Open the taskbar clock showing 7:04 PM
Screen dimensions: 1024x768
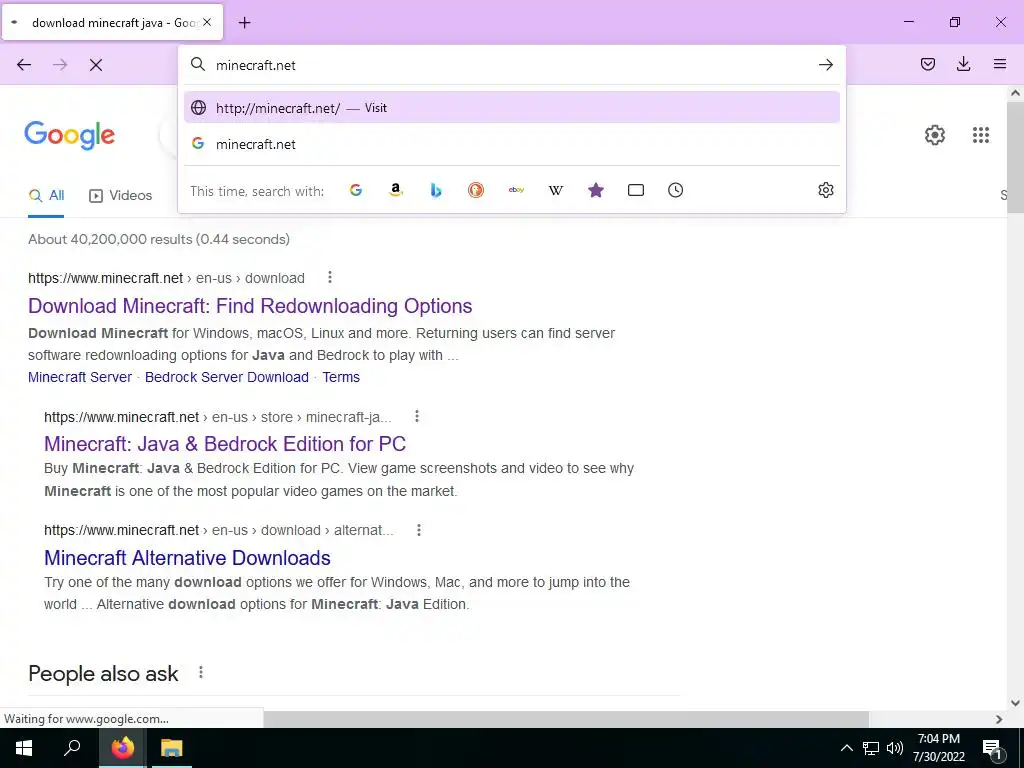point(938,748)
